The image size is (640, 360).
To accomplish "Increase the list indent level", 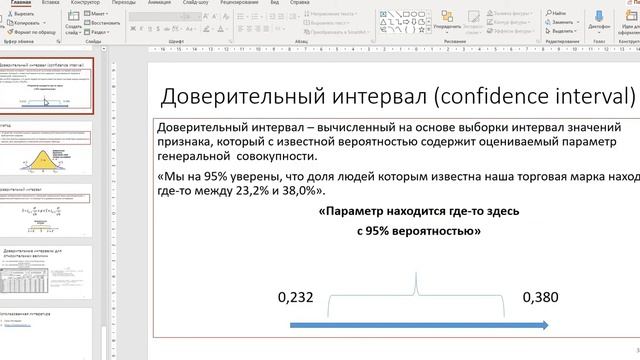I will coord(281,17).
